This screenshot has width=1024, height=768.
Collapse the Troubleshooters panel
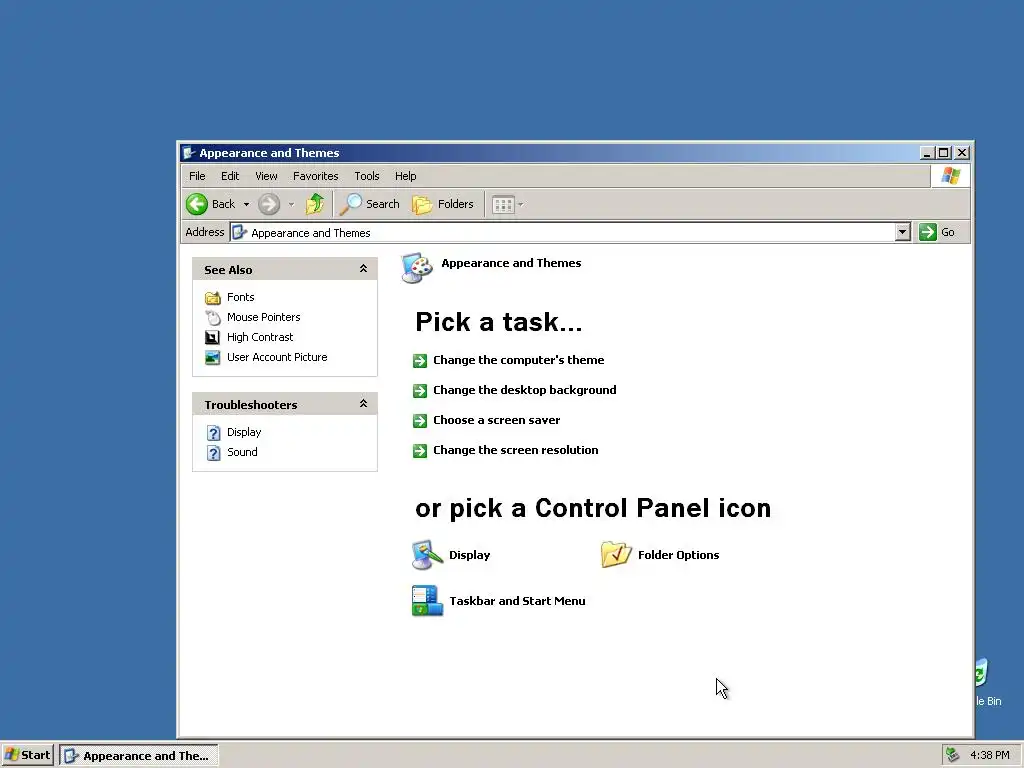point(363,404)
